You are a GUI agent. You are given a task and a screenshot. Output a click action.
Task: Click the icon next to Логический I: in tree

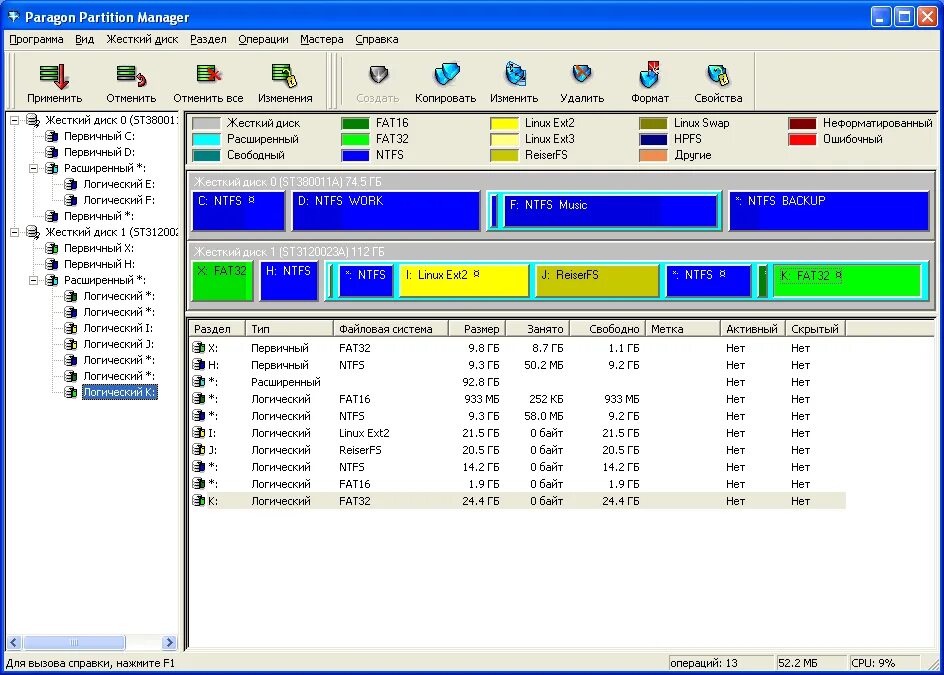(x=70, y=328)
